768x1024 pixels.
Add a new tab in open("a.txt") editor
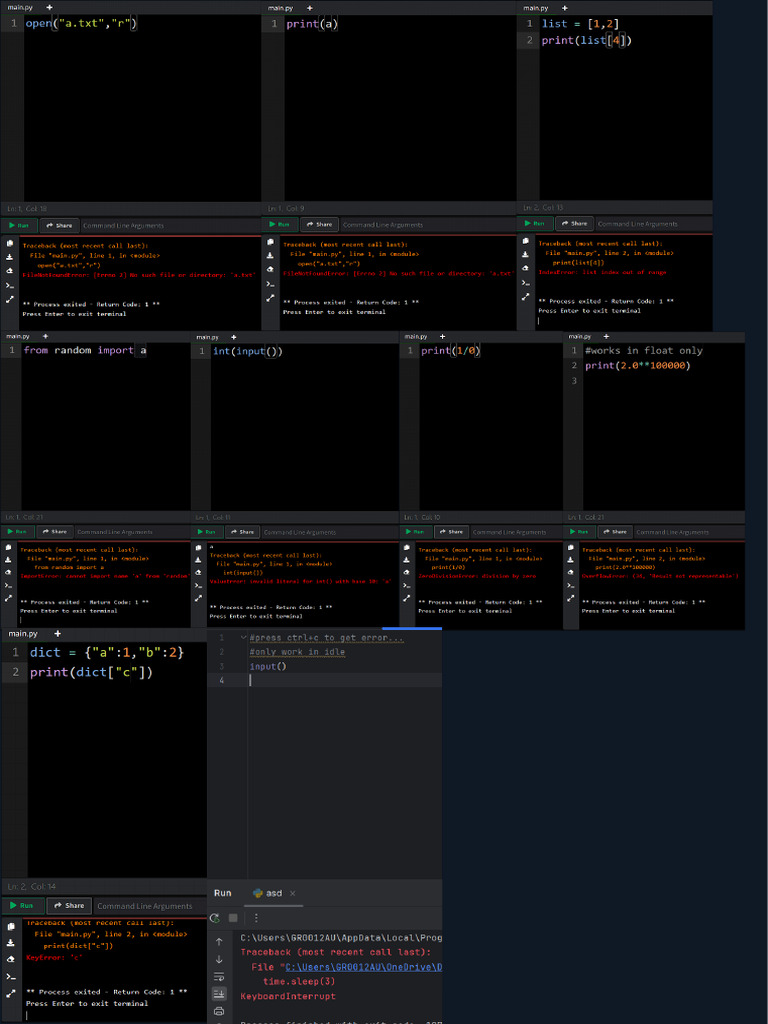coord(49,7)
